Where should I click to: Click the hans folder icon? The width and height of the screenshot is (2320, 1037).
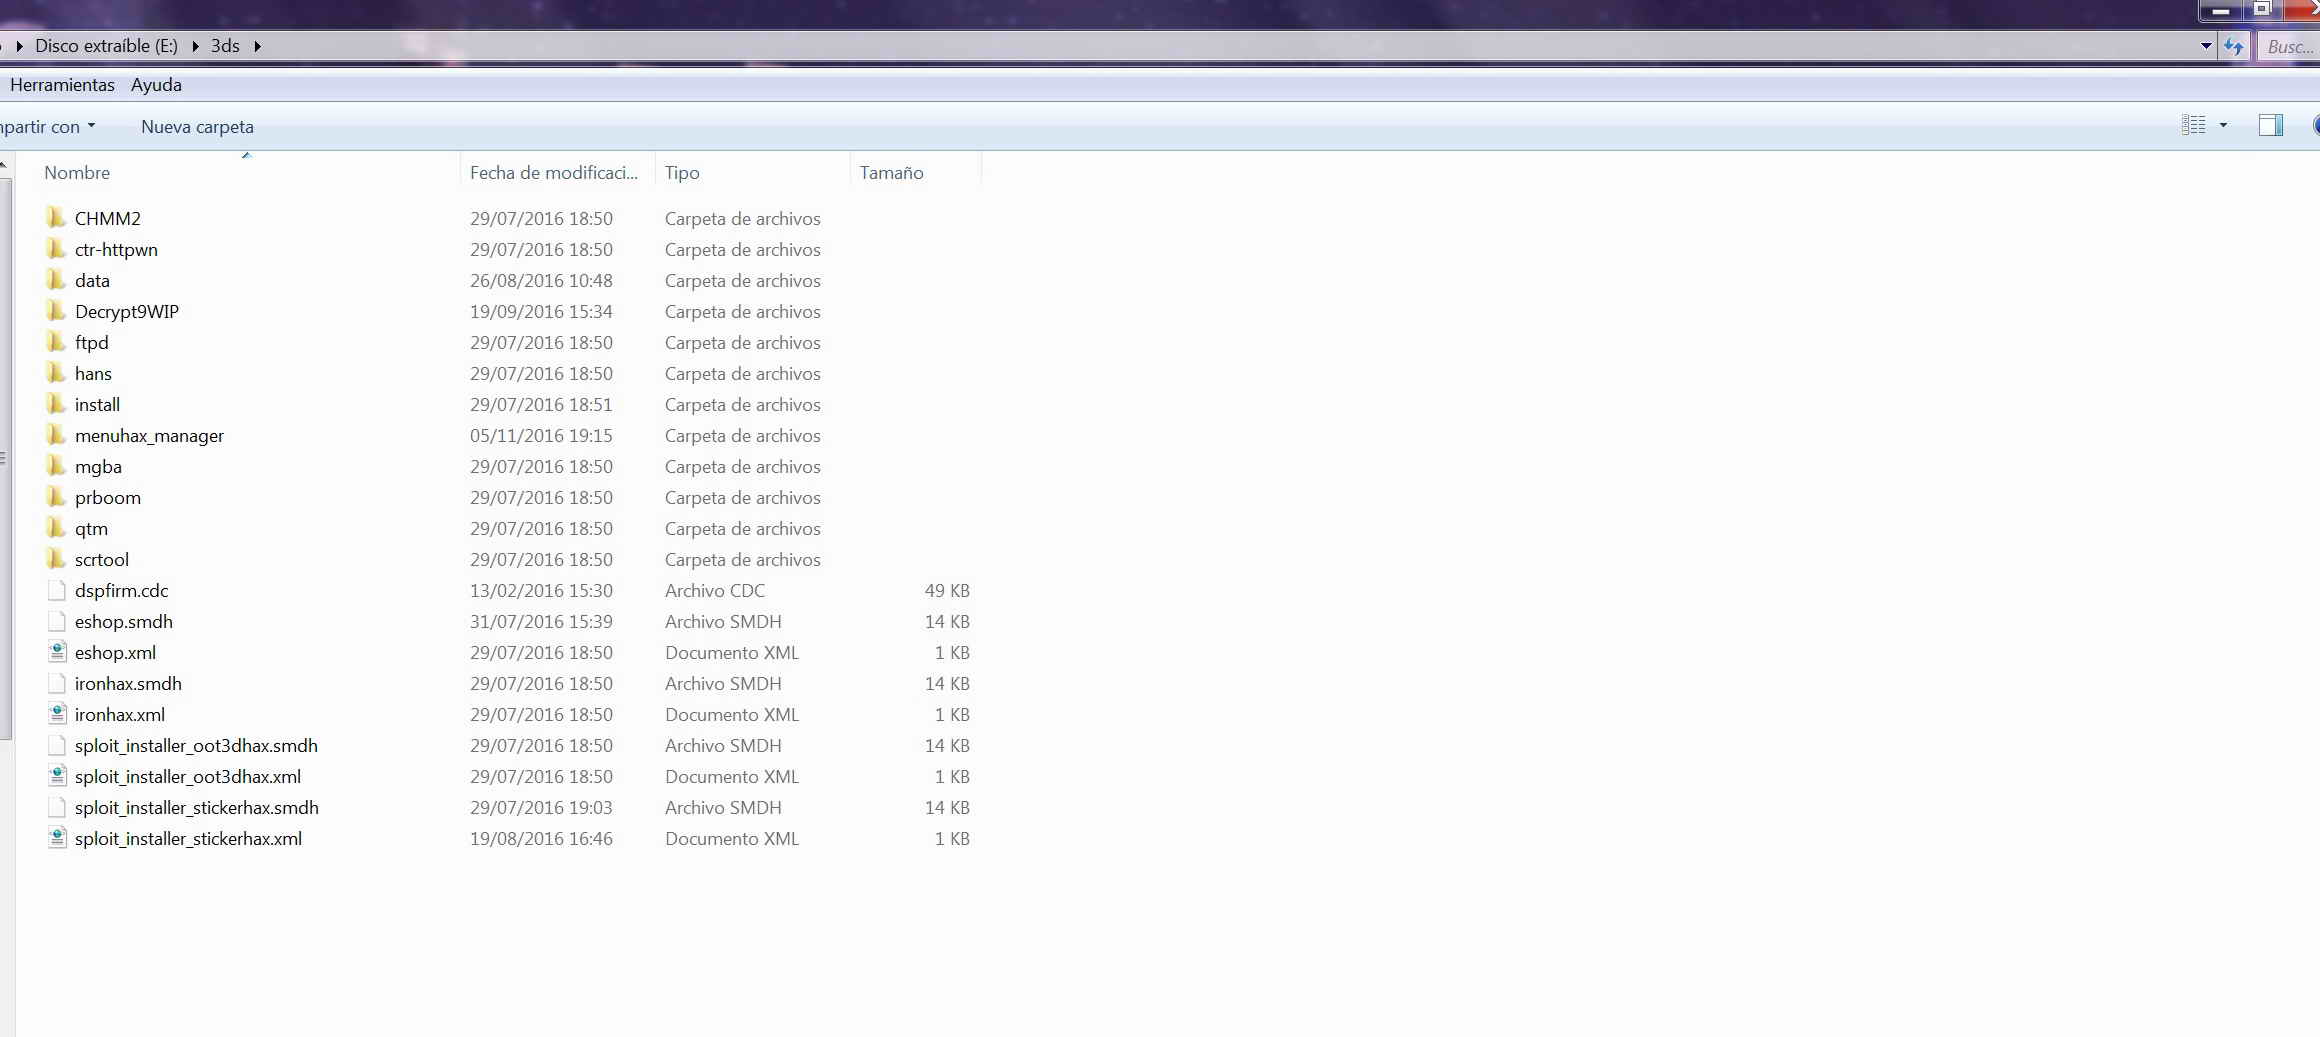tap(57, 373)
